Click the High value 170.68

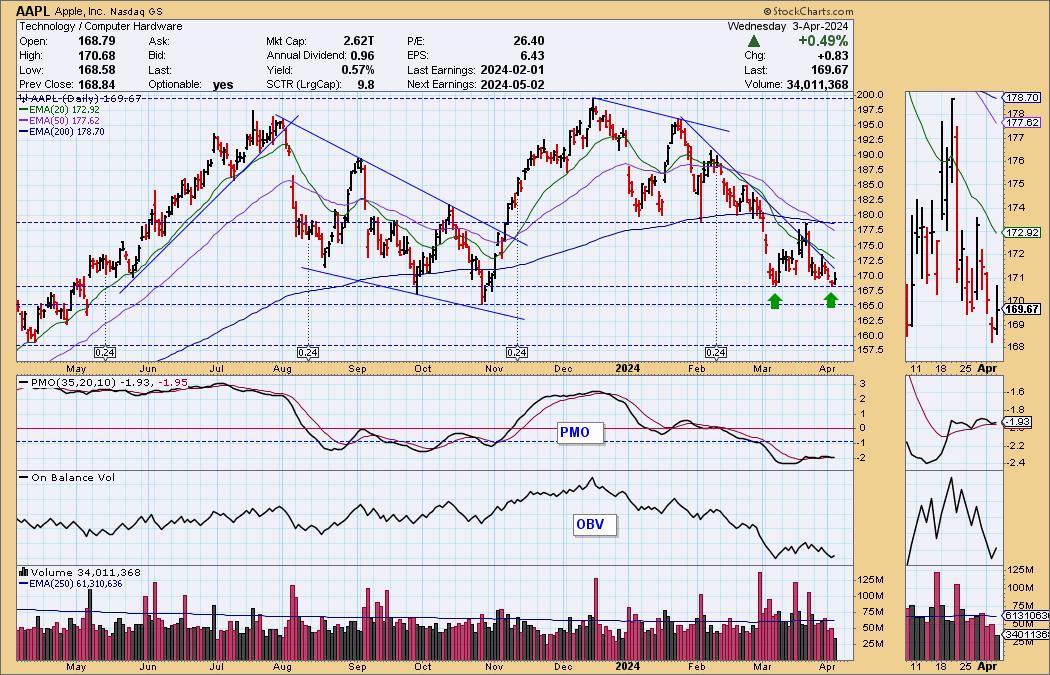point(98,56)
